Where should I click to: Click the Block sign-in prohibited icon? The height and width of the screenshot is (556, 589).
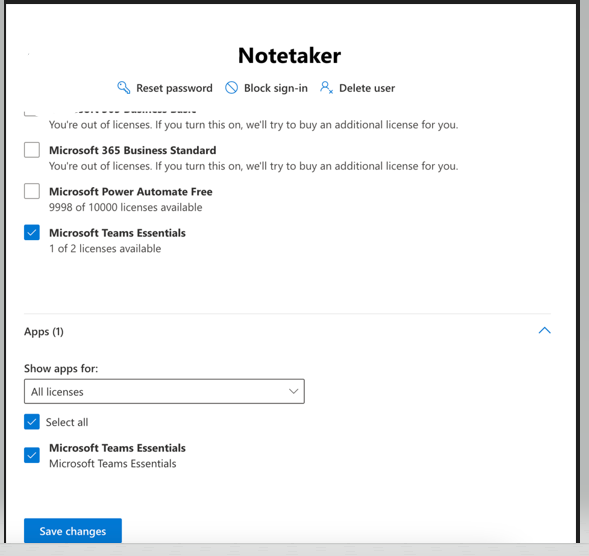[231, 88]
